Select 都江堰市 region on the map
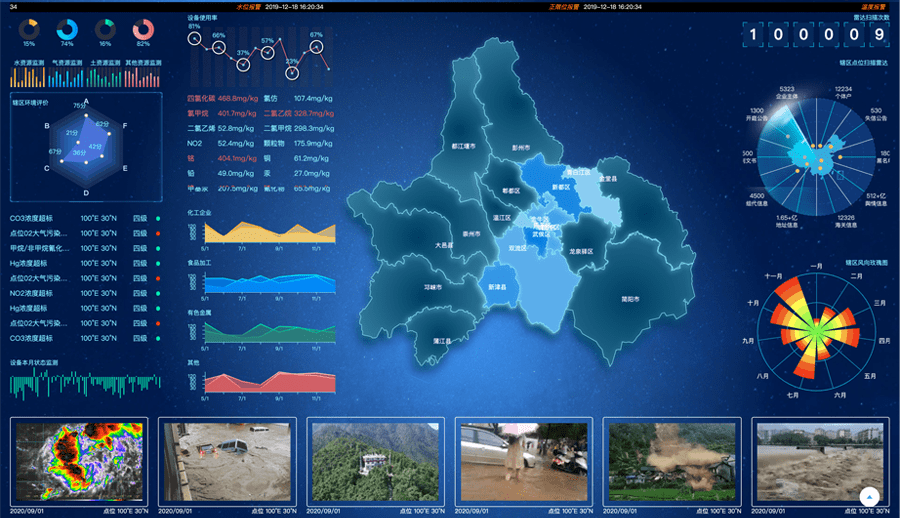900x518 pixels. pos(463,147)
